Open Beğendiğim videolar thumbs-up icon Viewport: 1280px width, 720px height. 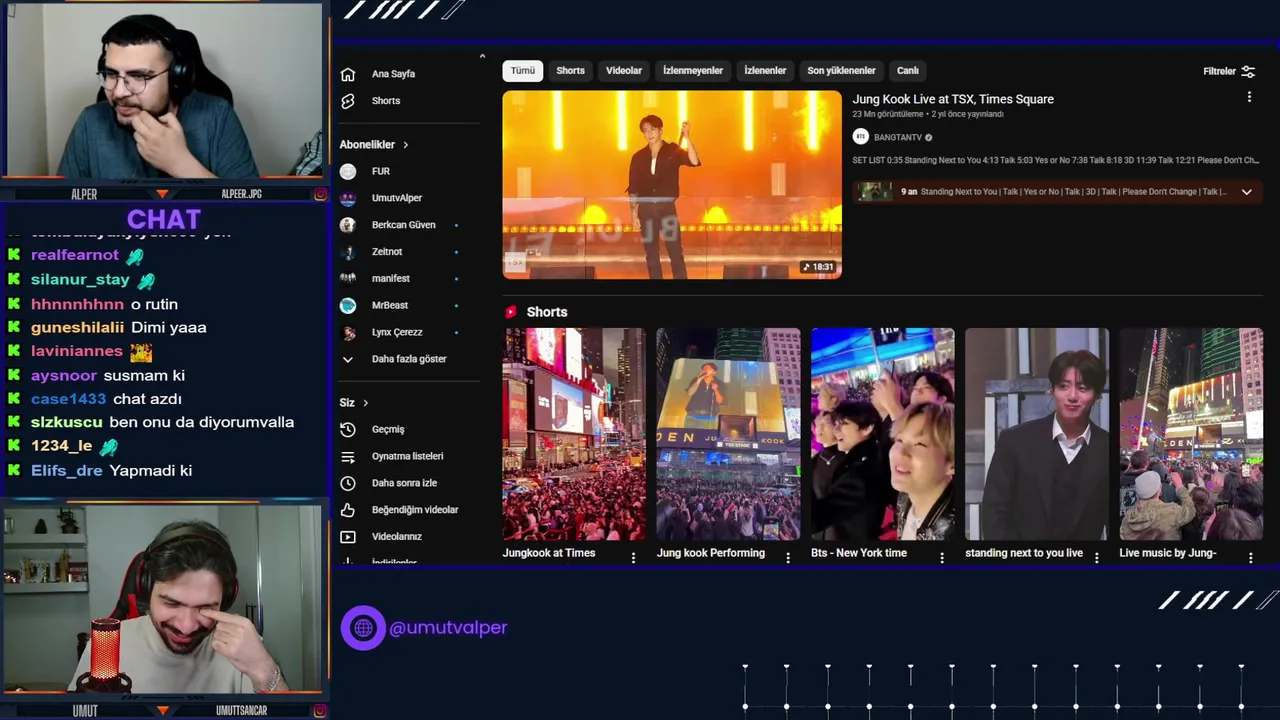click(348, 510)
